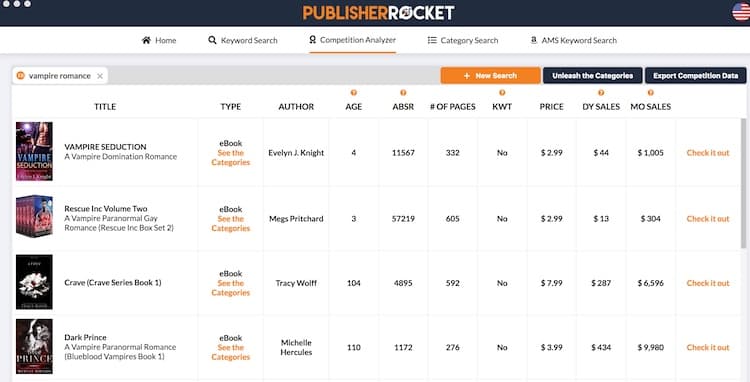Click the list icon beside Category Search

point(432,40)
